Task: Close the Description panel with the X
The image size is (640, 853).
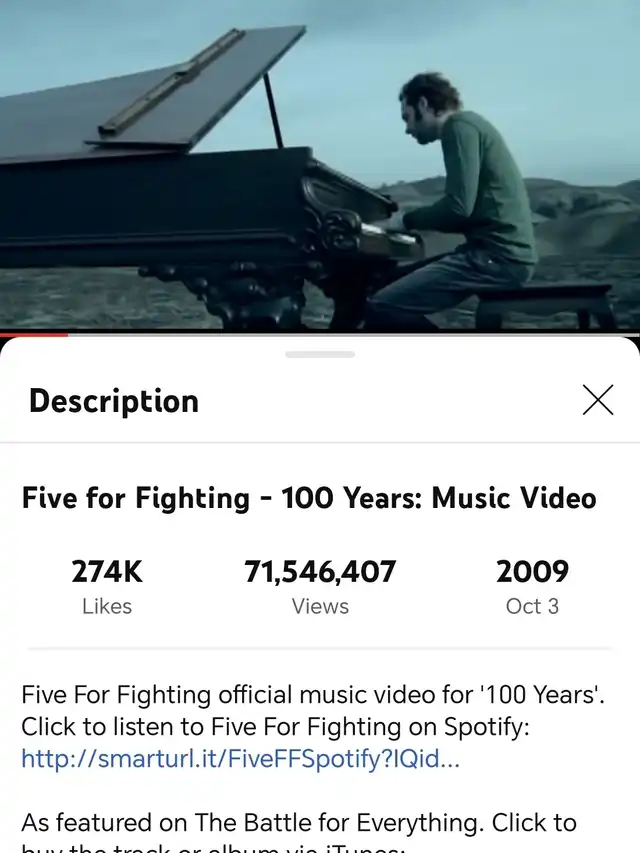Action: coord(598,400)
